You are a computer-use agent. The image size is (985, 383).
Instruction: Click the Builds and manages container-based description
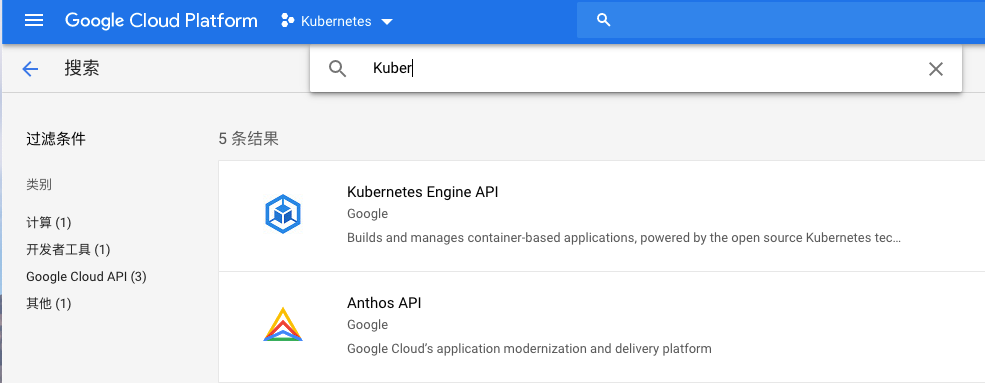(x=624, y=238)
